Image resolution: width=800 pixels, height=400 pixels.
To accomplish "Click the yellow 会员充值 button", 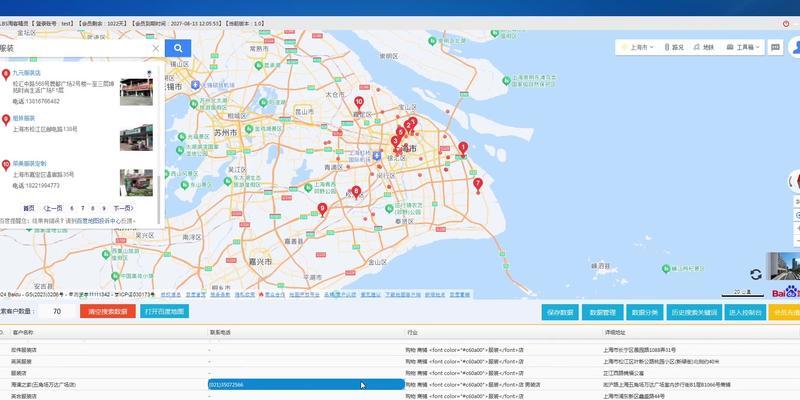I will (784, 312).
